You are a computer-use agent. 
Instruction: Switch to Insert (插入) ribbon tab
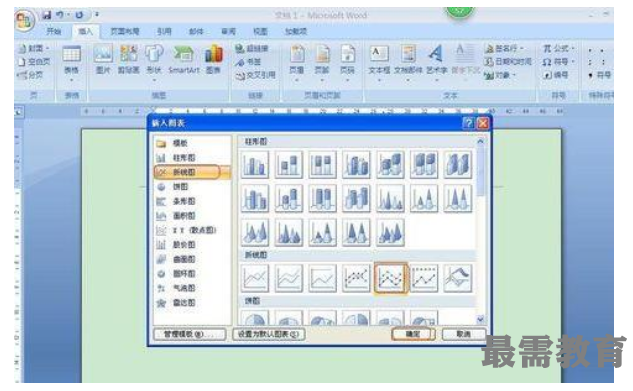tap(85, 31)
